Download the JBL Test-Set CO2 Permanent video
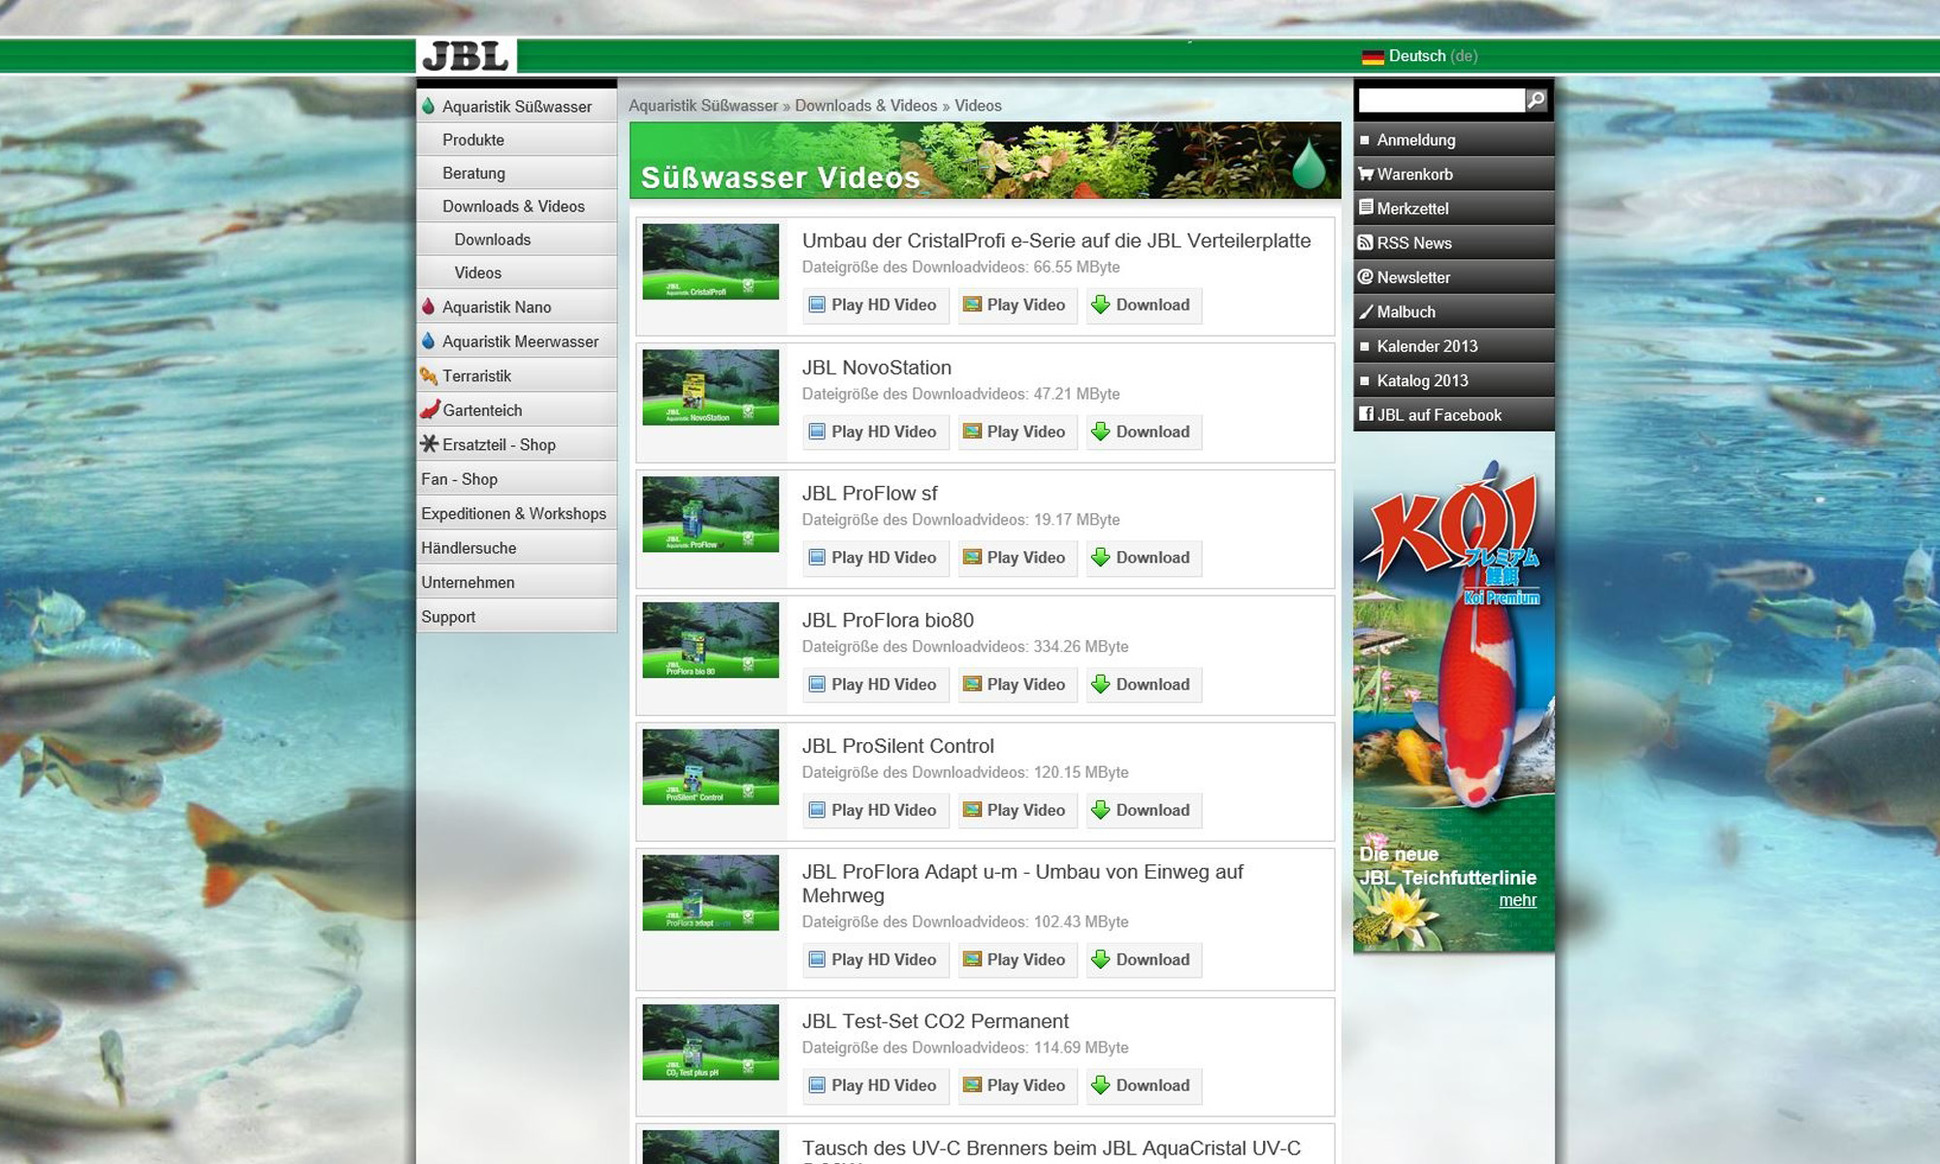The image size is (1940, 1164). point(1144,1086)
